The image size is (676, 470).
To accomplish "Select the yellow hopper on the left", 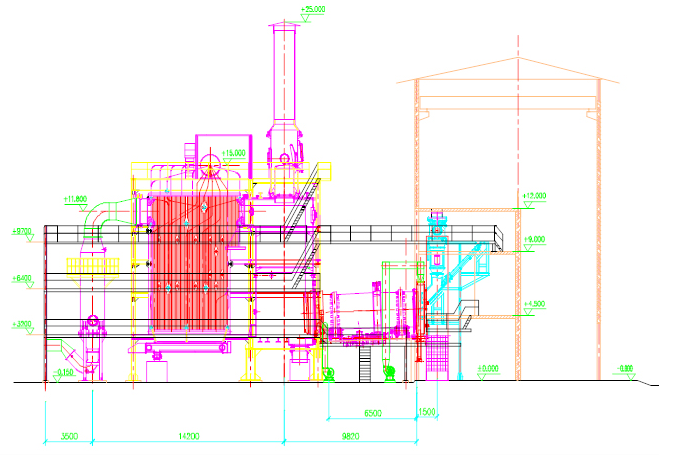I will 92,266.
